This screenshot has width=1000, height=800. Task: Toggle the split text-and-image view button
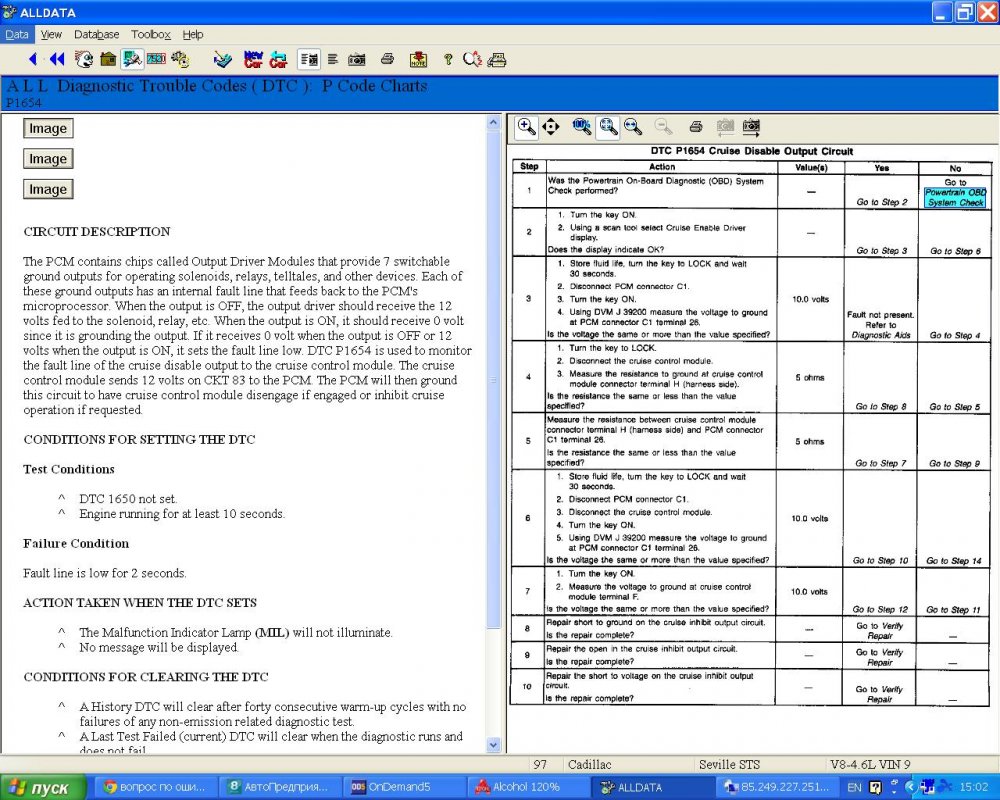(309, 59)
